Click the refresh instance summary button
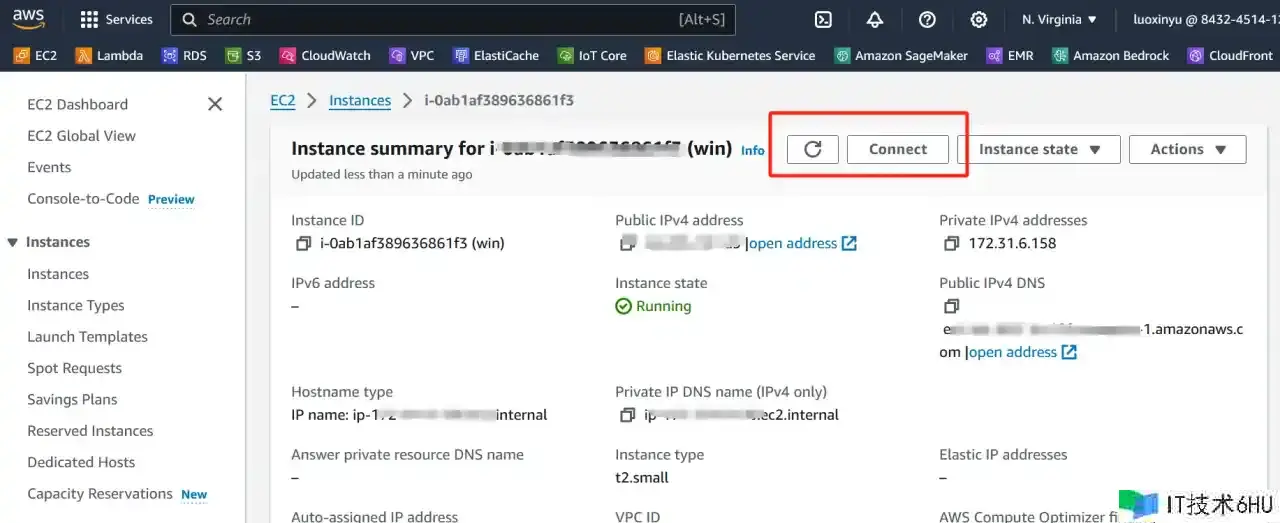Screen dimensions: 1280x523 coord(813,149)
